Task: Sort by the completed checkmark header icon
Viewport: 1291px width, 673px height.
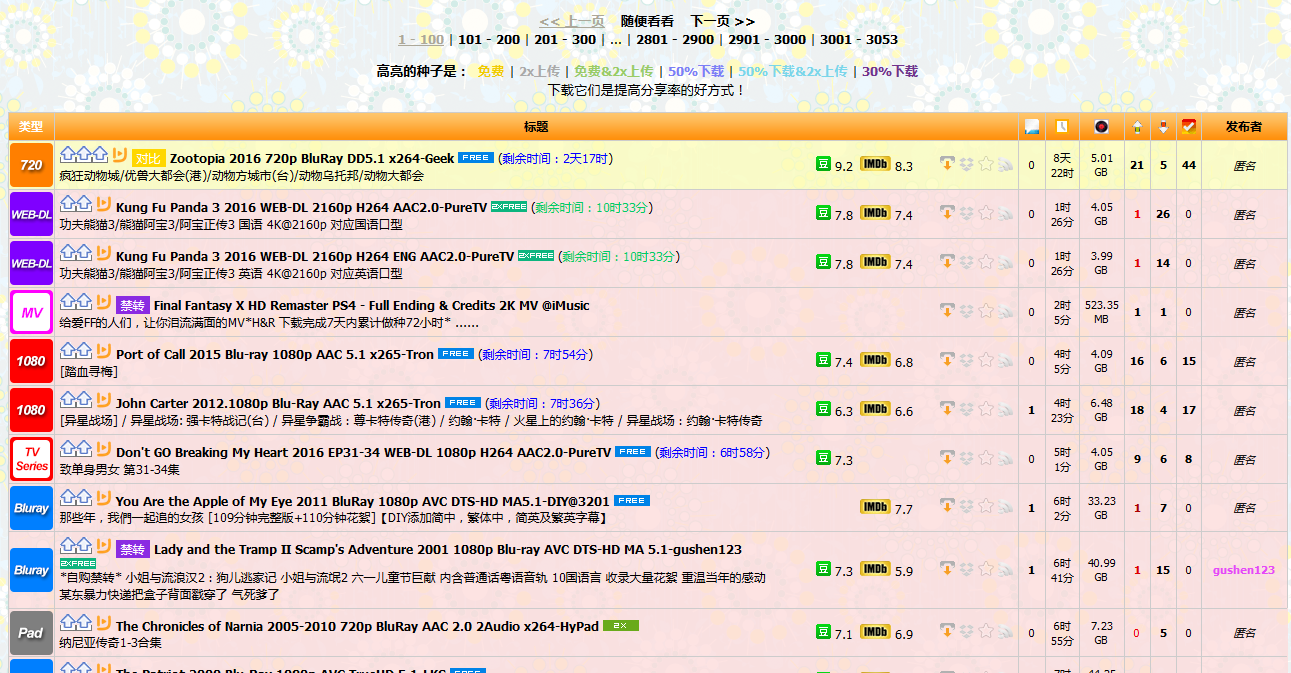Action: coord(1189,127)
